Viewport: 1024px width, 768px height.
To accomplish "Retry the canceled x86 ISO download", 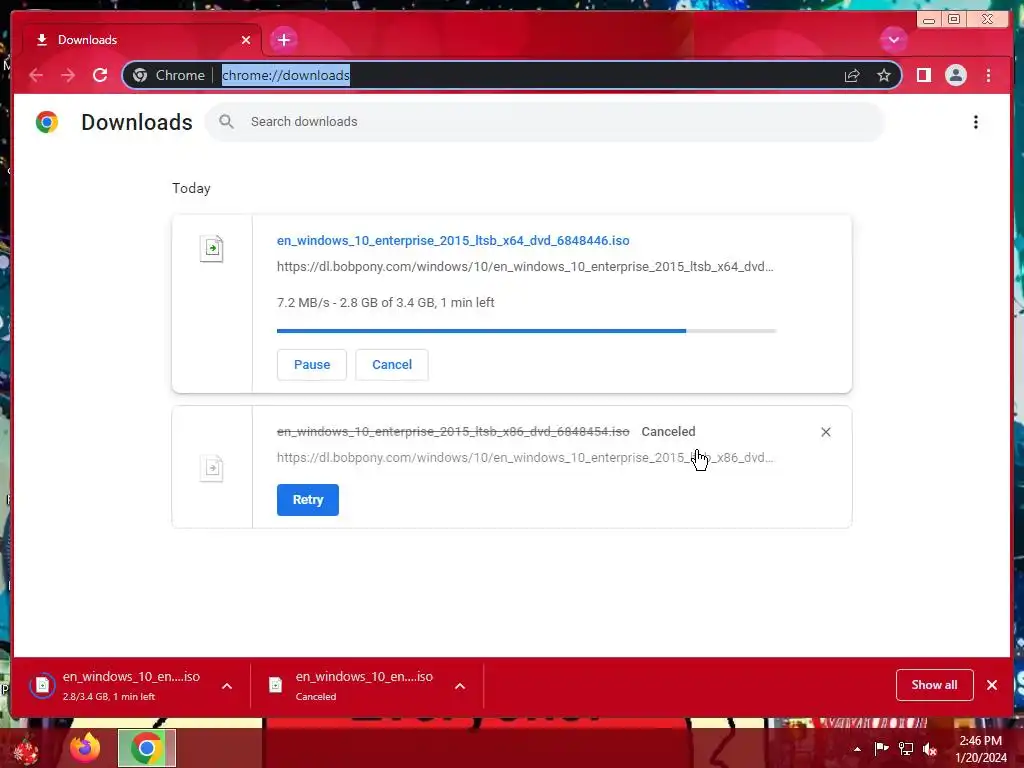I will pyautogui.click(x=308, y=500).
